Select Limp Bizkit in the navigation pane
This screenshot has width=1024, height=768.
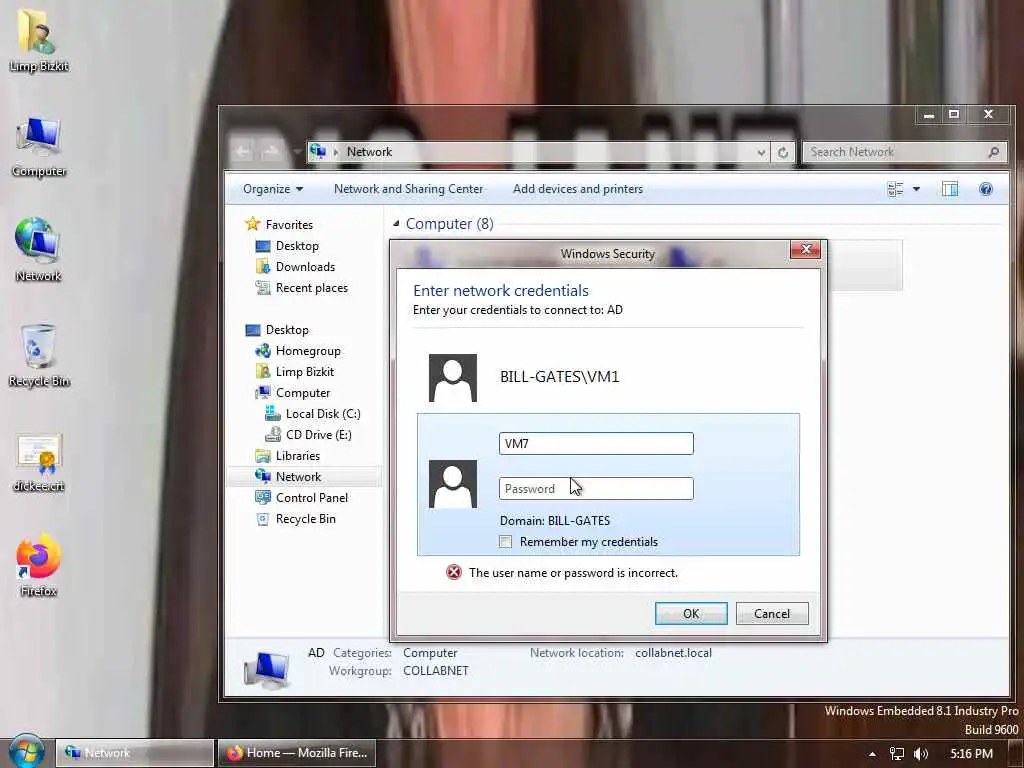point(304,372)
